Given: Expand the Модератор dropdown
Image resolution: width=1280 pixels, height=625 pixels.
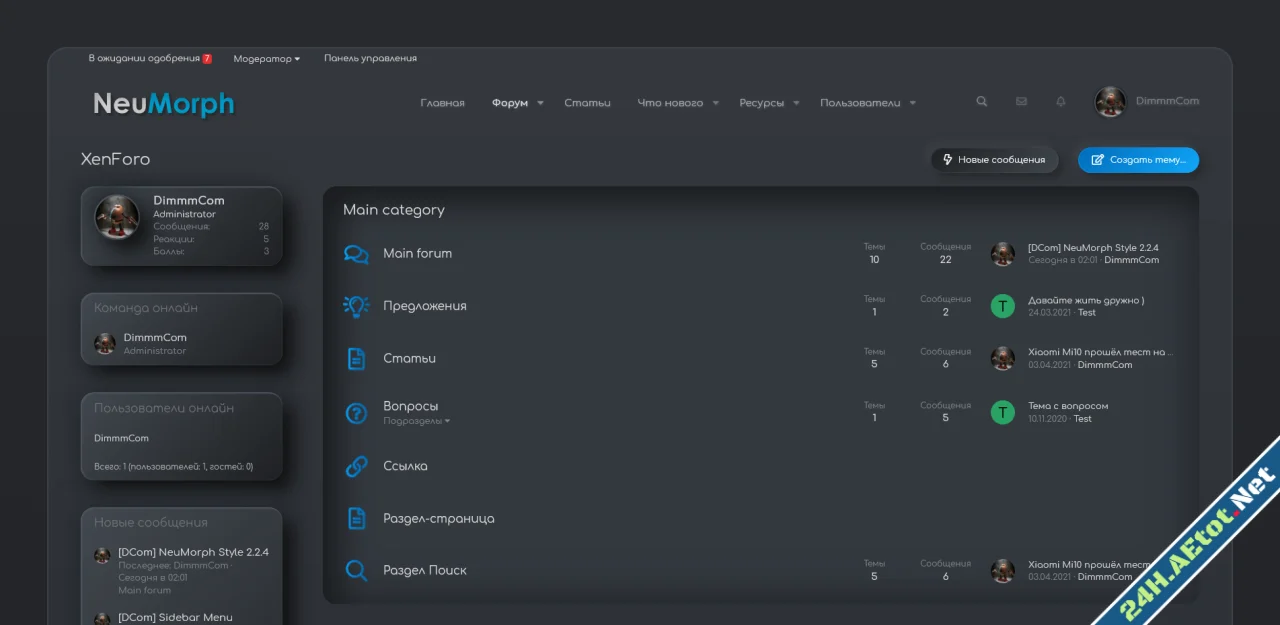Looking at the screenshot, I should pyautogui.click(x=266, y=59).
